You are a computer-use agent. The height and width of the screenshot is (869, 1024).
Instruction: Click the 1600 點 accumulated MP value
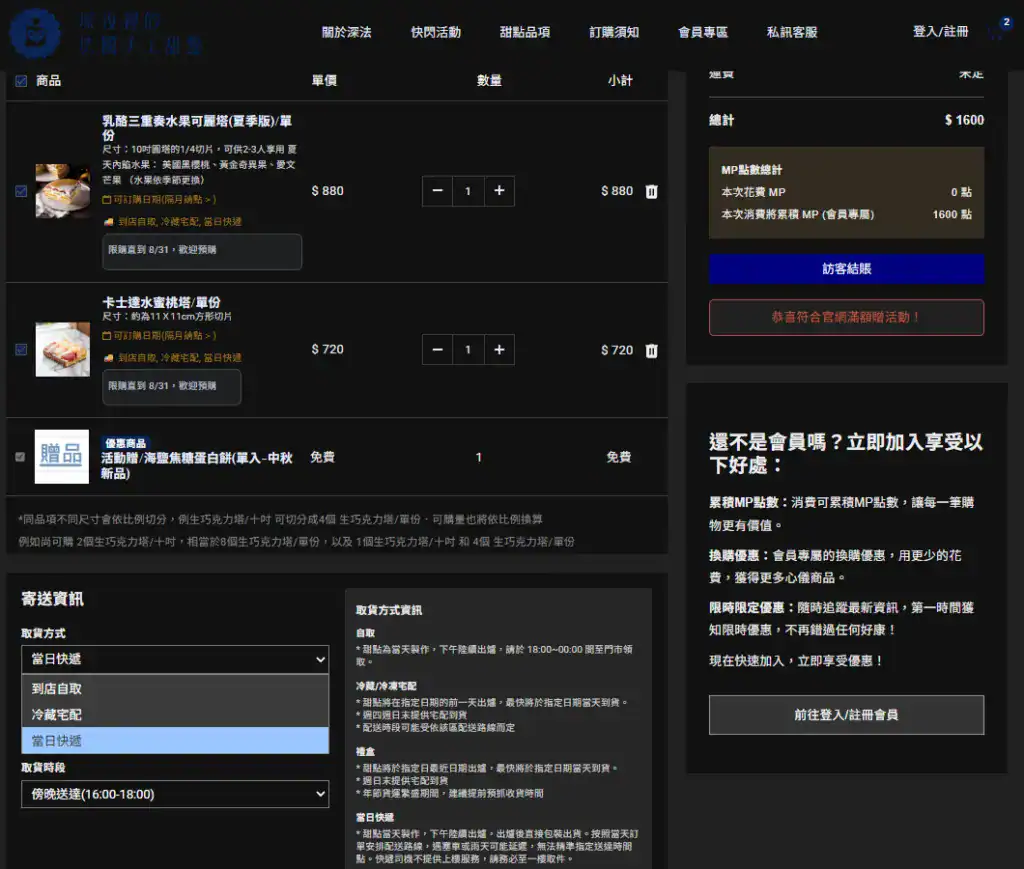coord(952,214)
